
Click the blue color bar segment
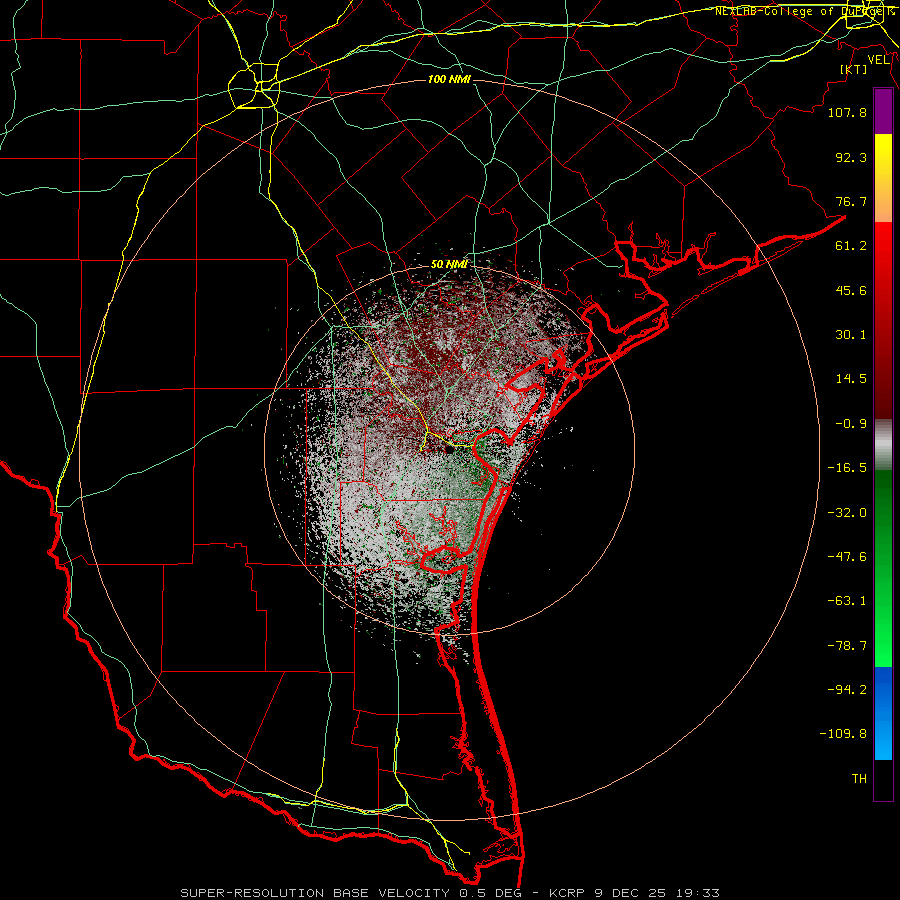pyautogui.click(x=883, y=713)
